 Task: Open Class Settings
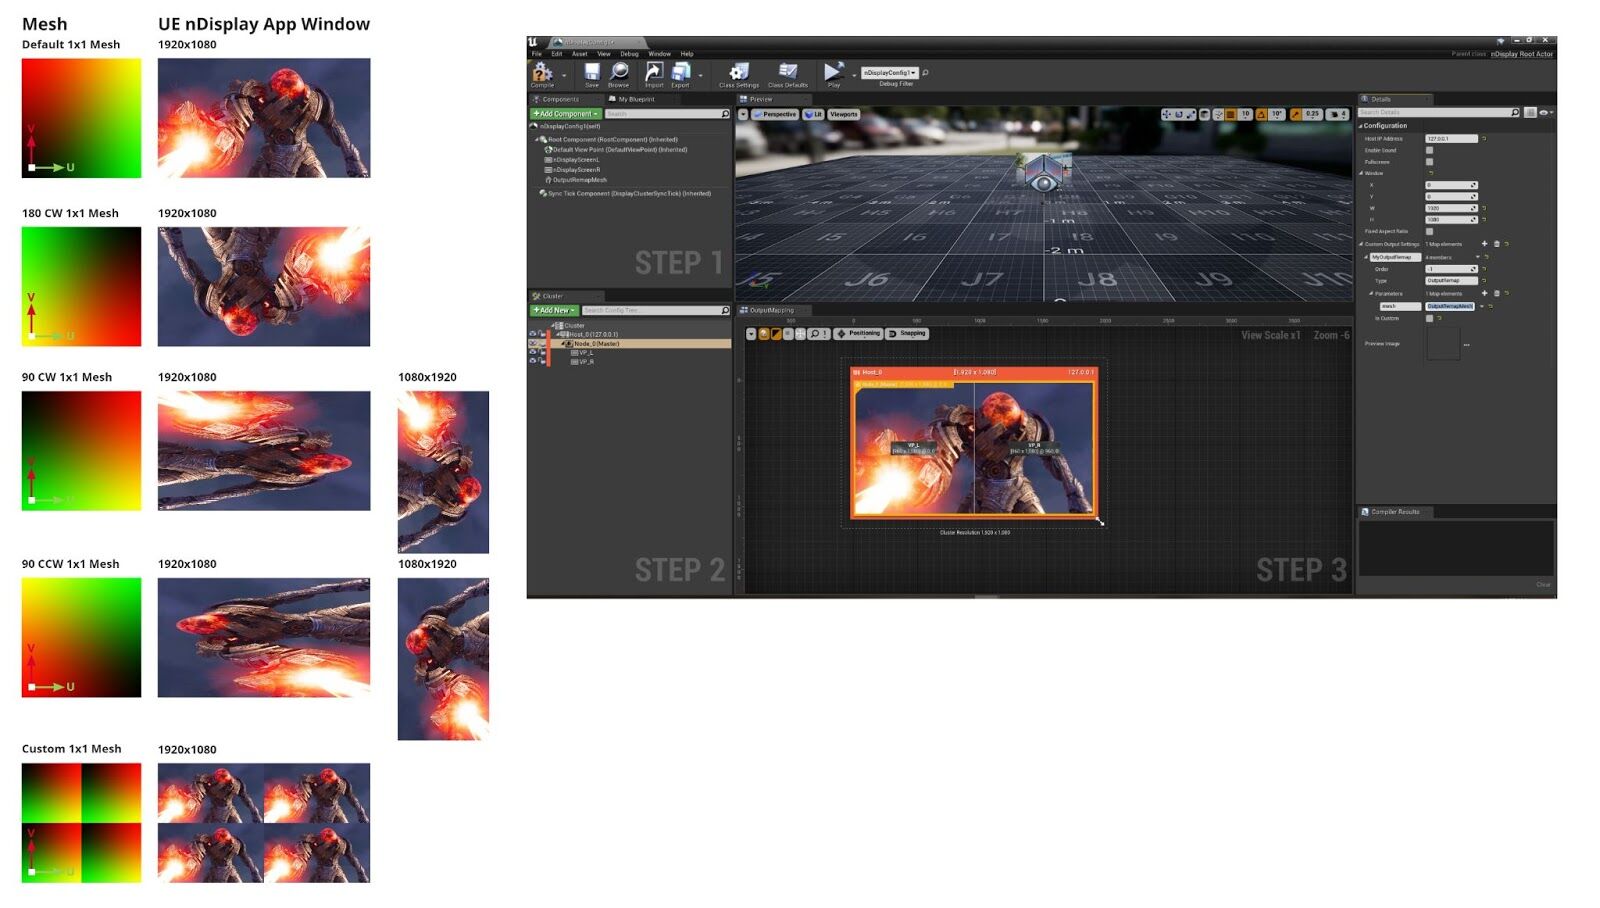(739, 73)
